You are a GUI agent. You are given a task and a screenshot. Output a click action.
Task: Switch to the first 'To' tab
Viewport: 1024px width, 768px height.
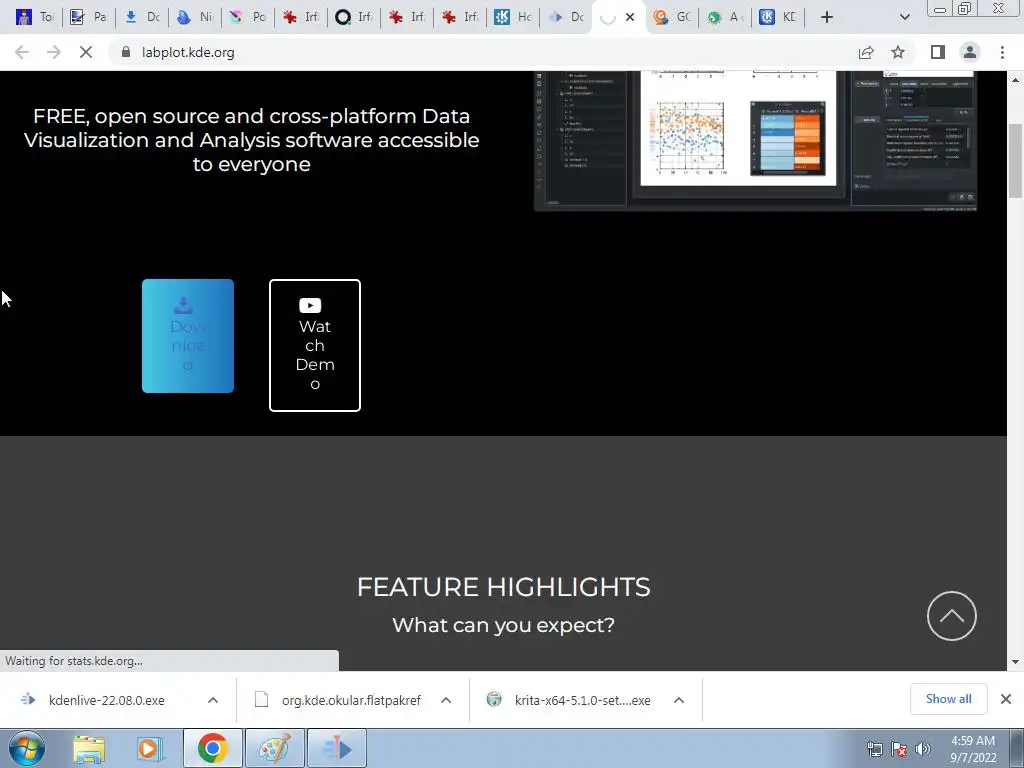tap(35, 17)
